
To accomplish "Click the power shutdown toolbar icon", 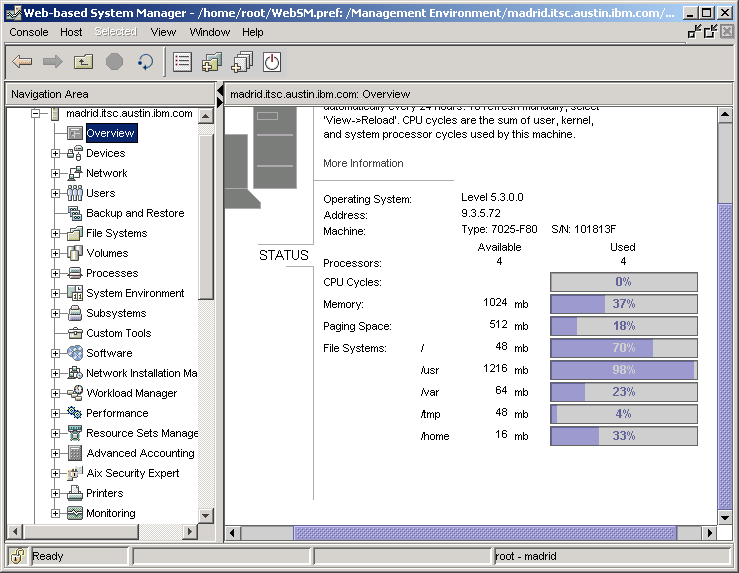I will (x=272, y=62).
